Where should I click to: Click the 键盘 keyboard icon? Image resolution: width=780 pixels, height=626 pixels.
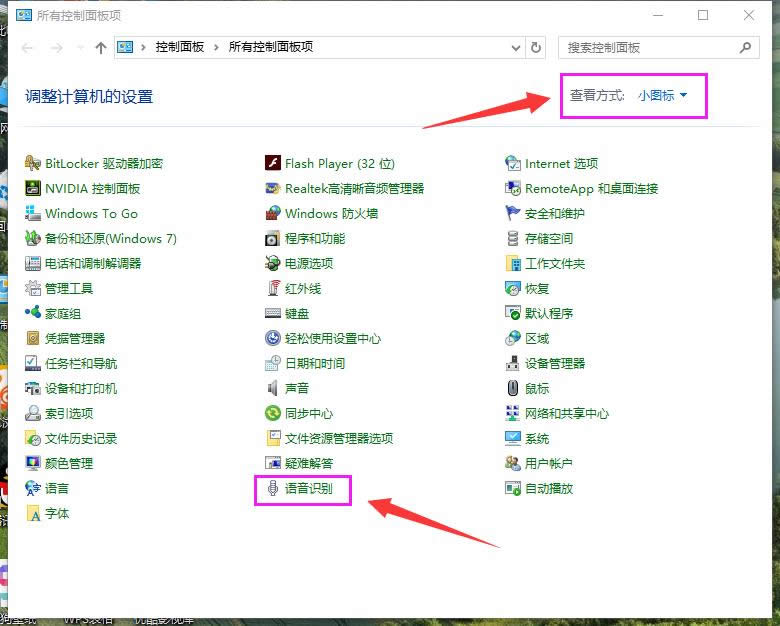click(x=273, y=313)
